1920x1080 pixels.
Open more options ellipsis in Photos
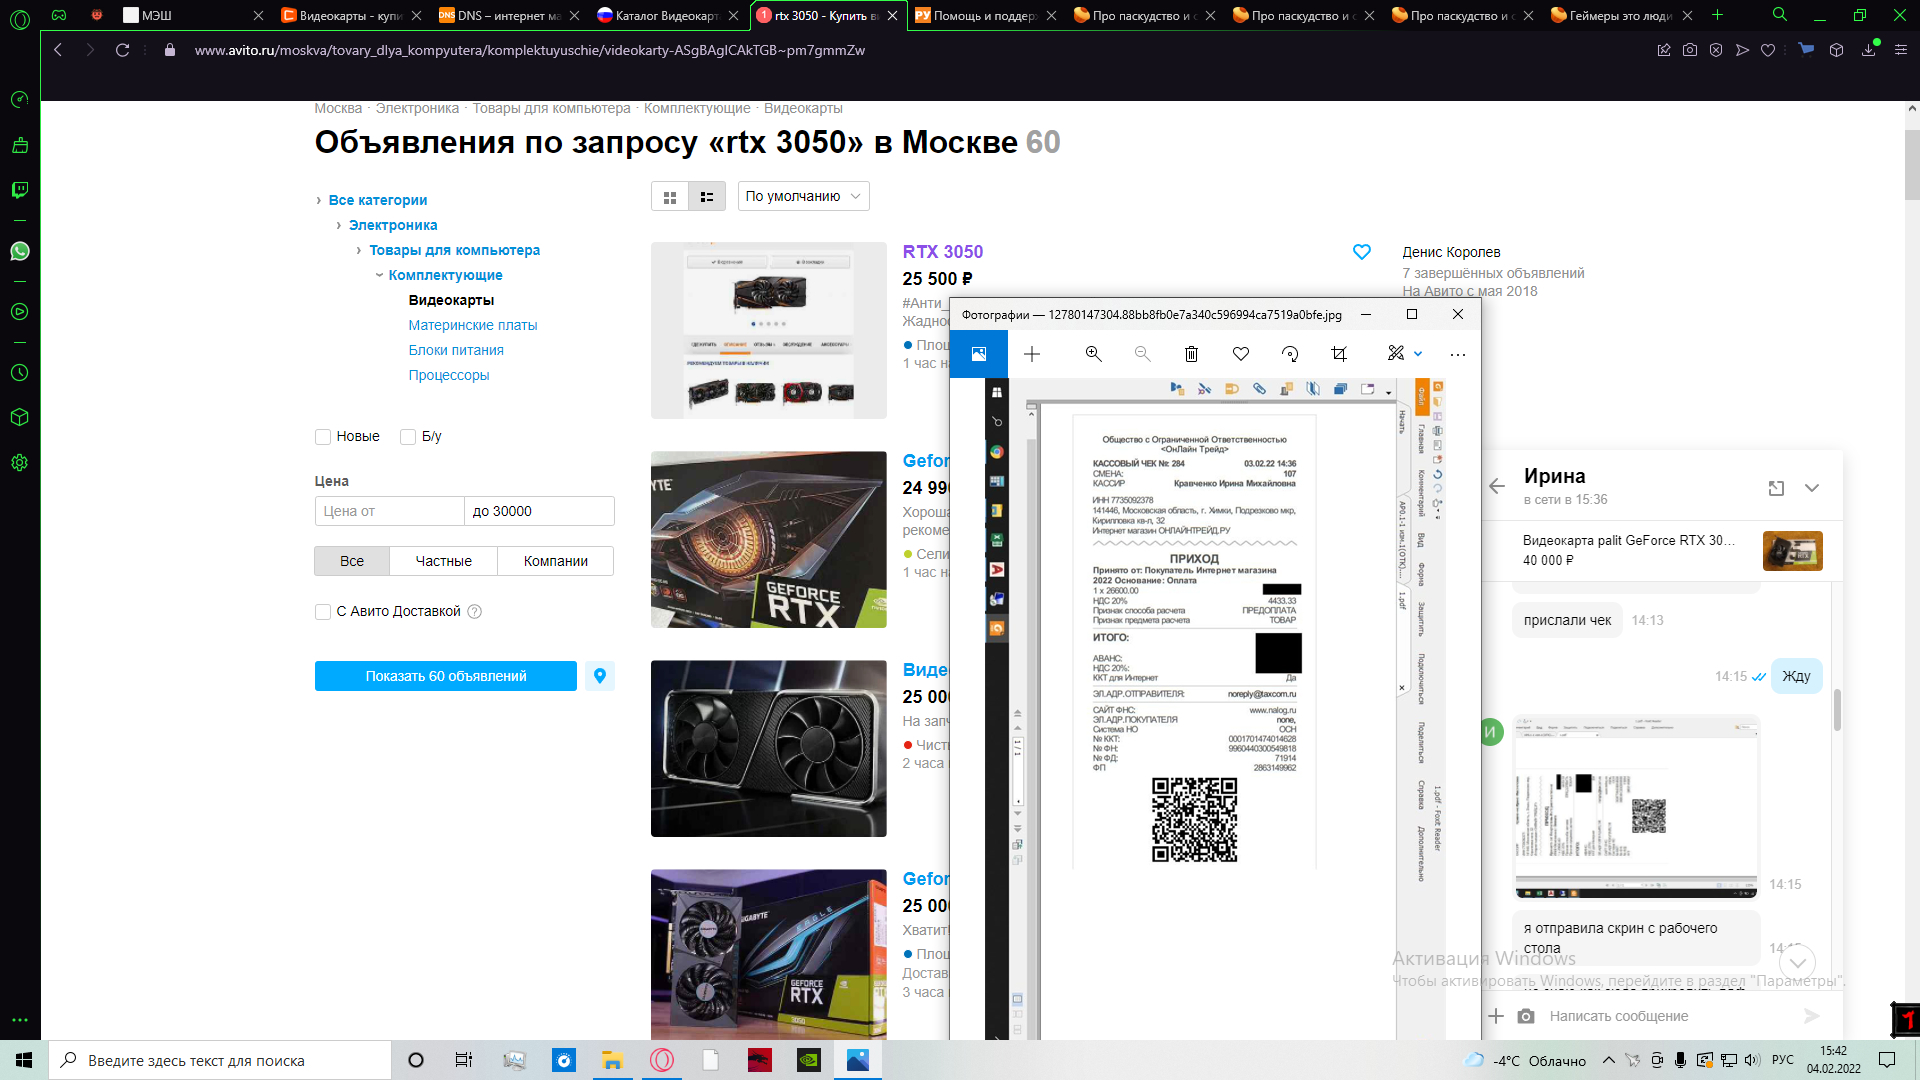tap(1458, 354)
